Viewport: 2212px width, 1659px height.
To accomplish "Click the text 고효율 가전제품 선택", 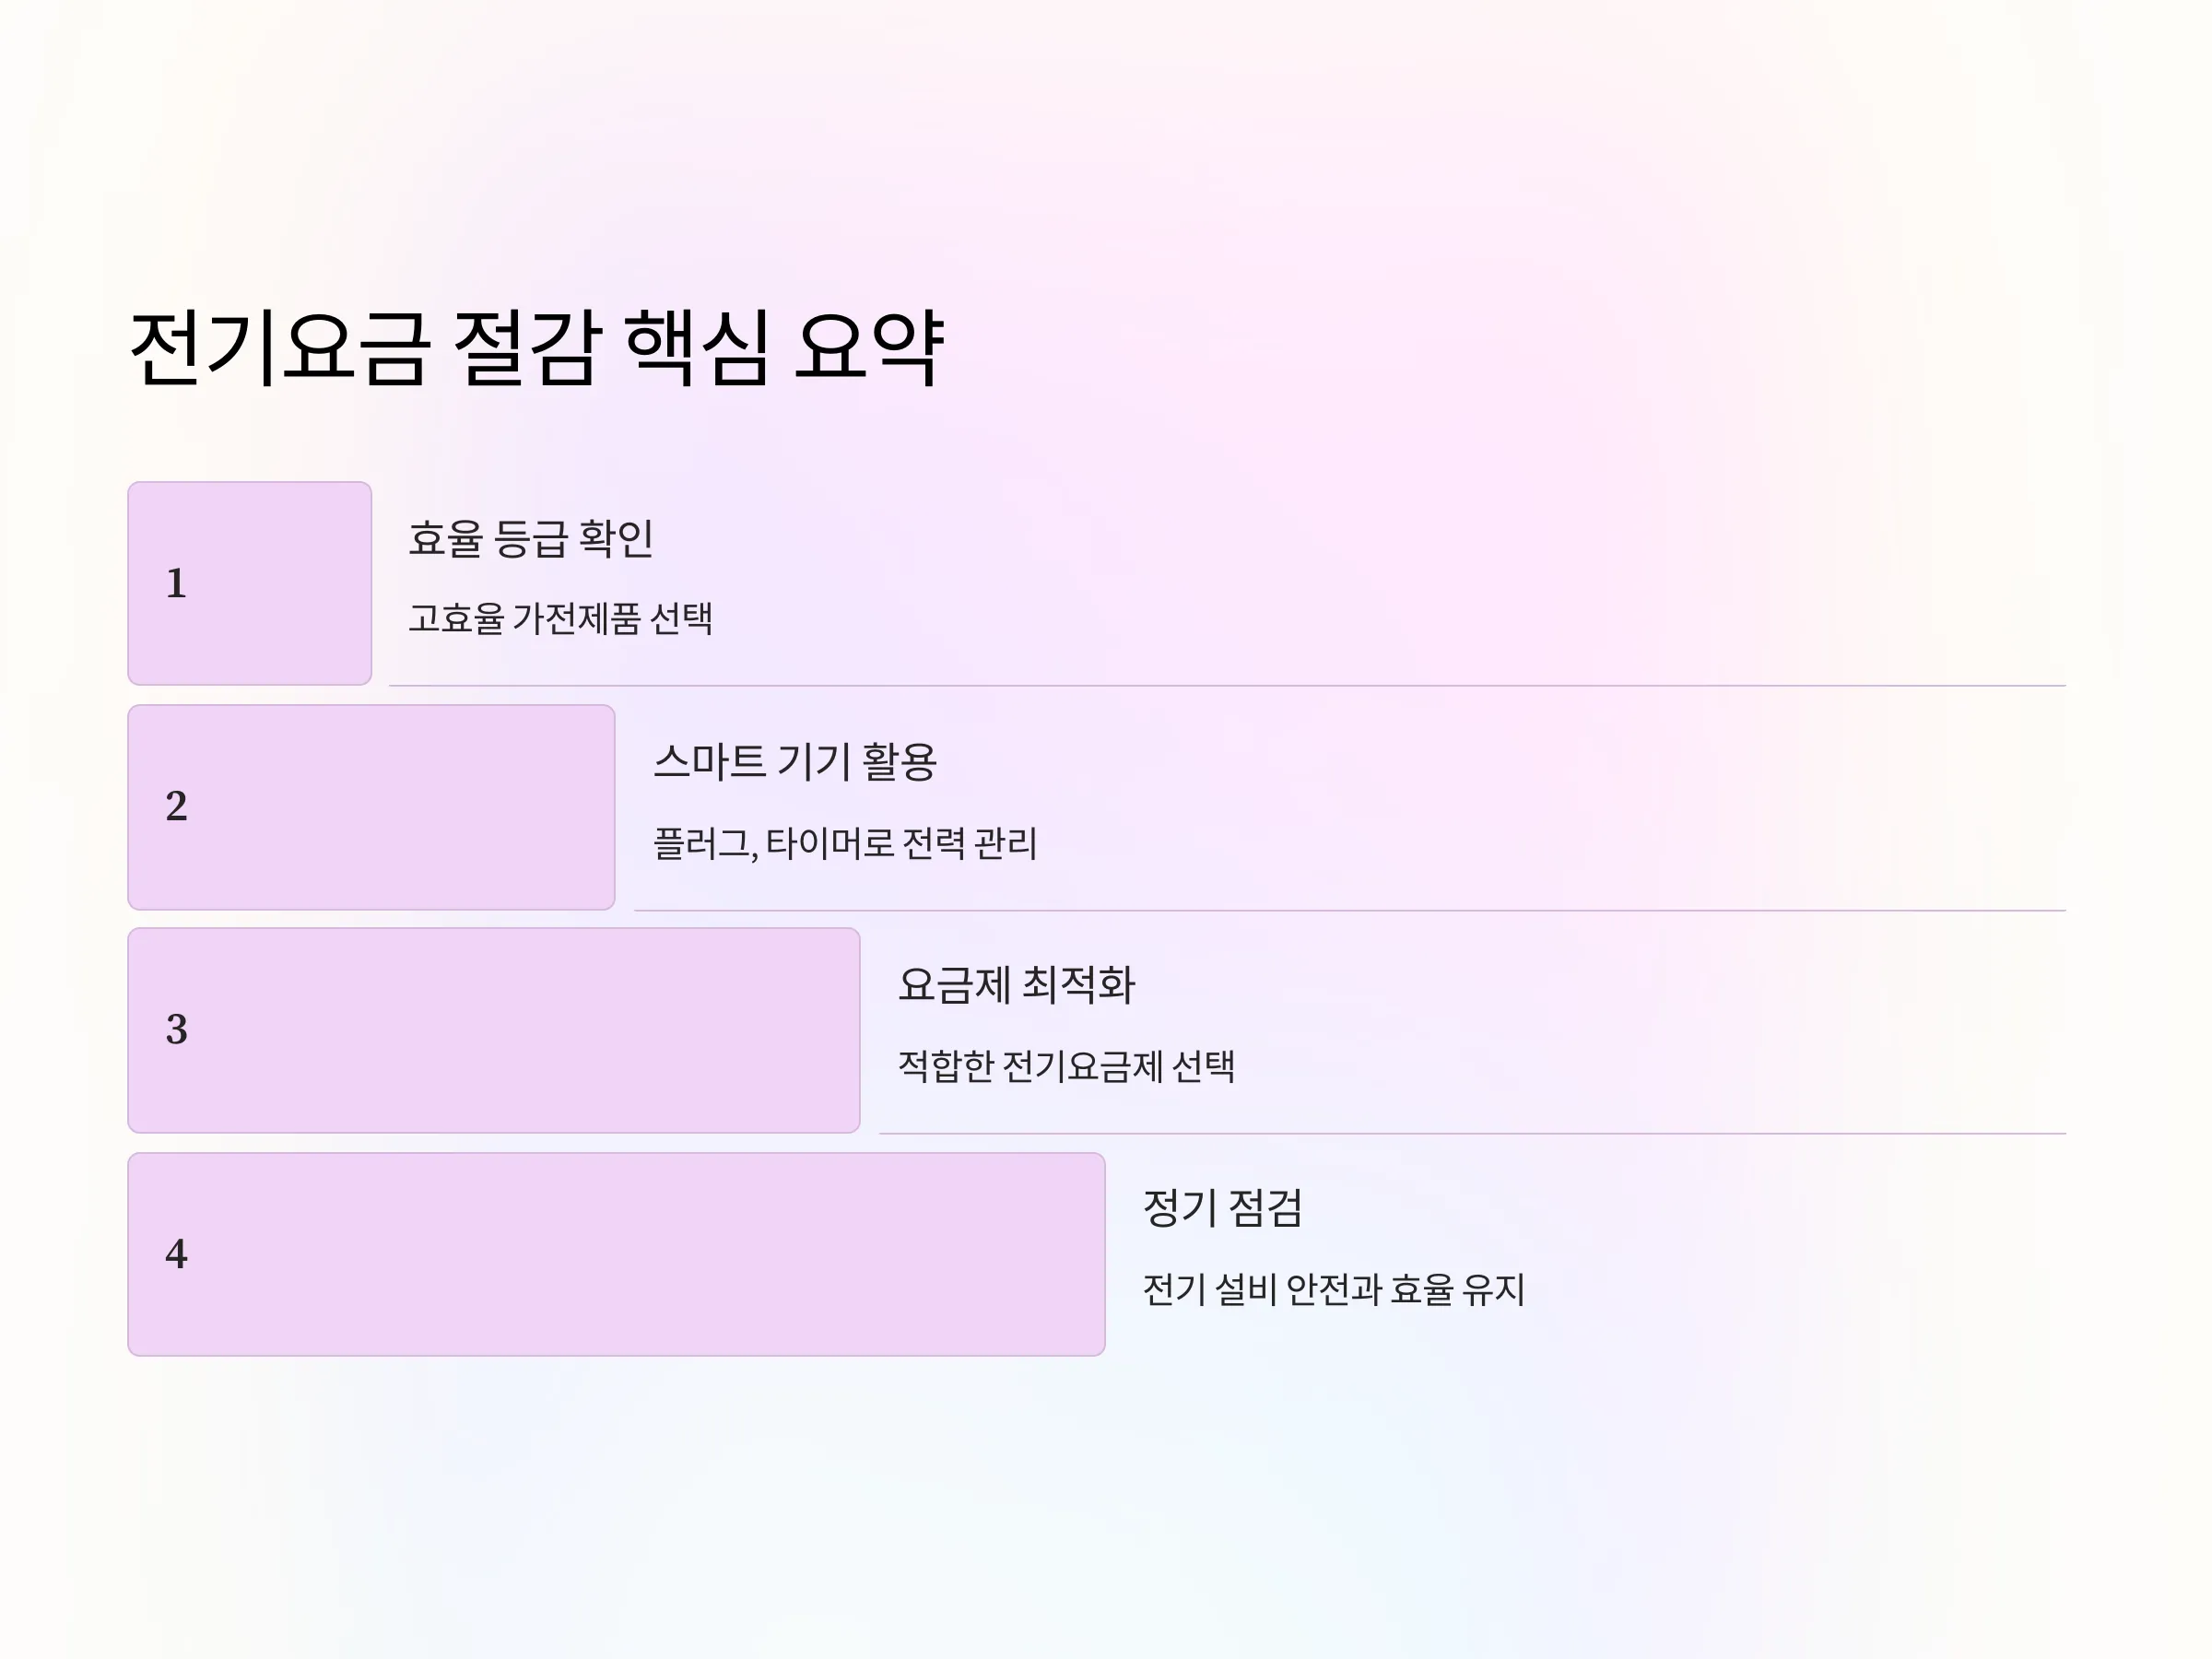I will tap(560, 618).
